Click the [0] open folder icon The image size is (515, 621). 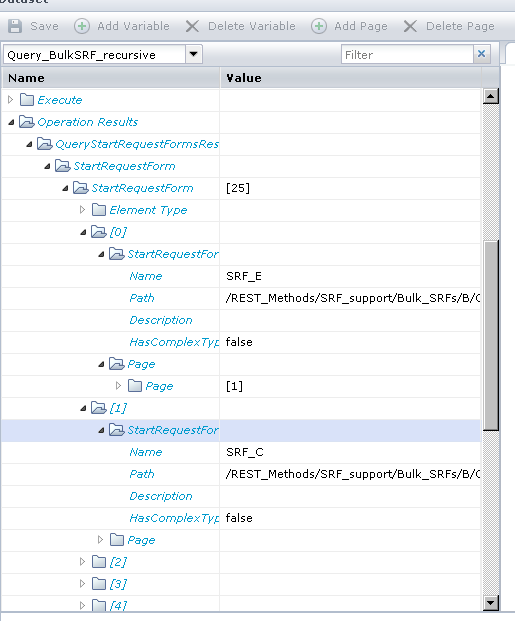pos(99,231)
